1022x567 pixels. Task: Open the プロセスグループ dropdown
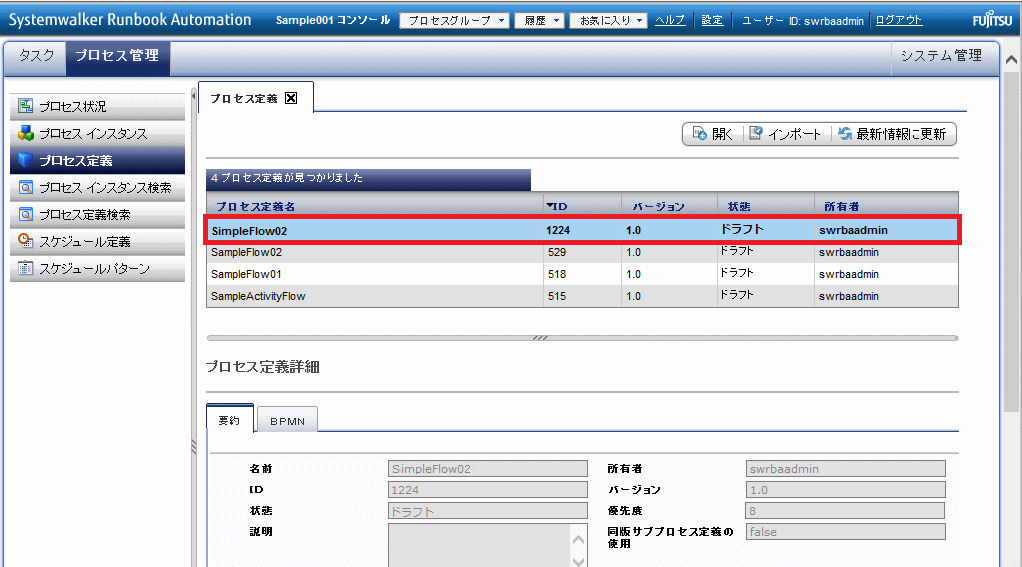(x=454, y=20)
